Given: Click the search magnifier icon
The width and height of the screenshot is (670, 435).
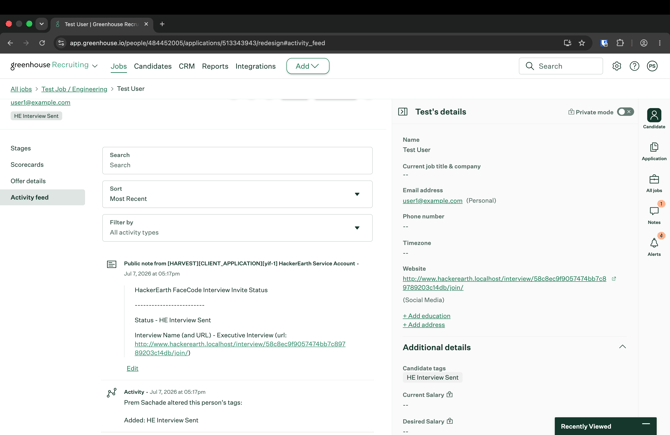Looking at the screenshot, I should pyautogui.click(x=529, y=66).
